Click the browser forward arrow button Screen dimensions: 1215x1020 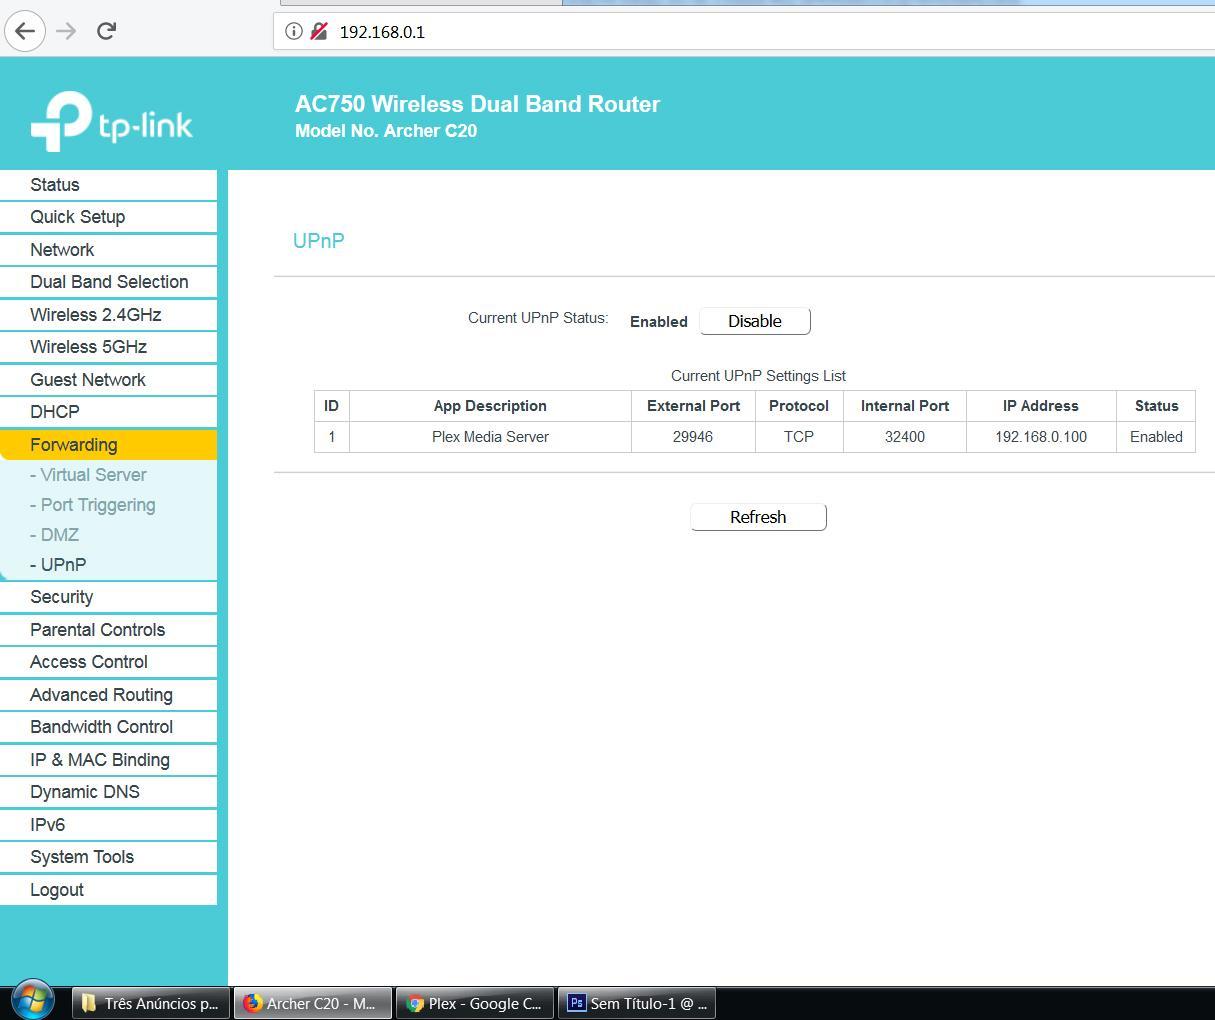pyautogui.click(x=66, y=31)
